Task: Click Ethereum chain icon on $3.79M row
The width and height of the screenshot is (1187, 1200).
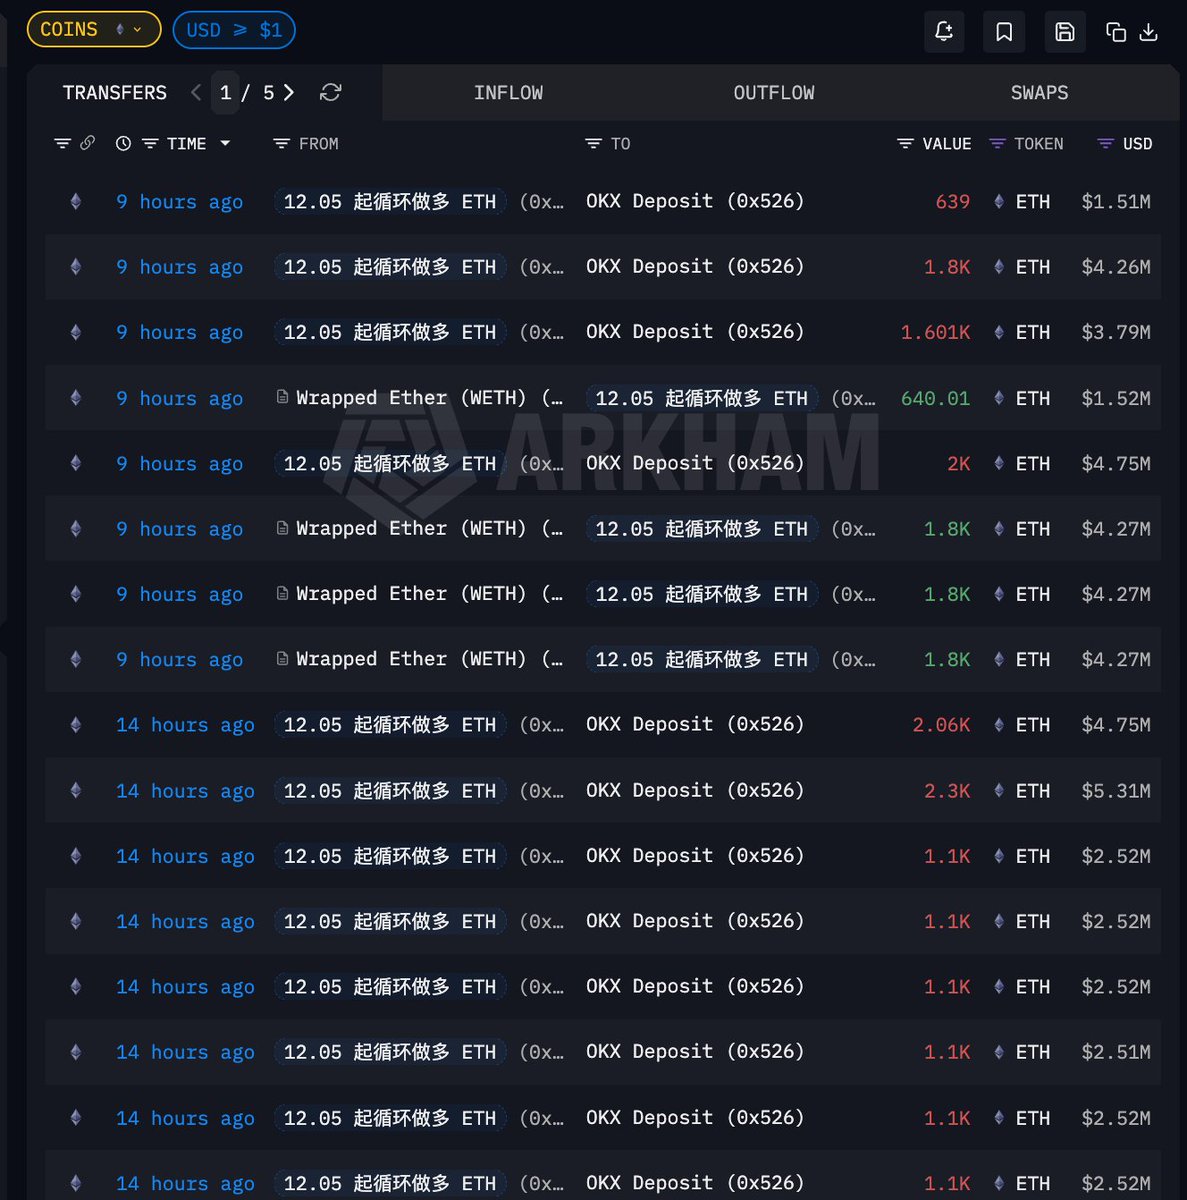Action: pos(75,332)
